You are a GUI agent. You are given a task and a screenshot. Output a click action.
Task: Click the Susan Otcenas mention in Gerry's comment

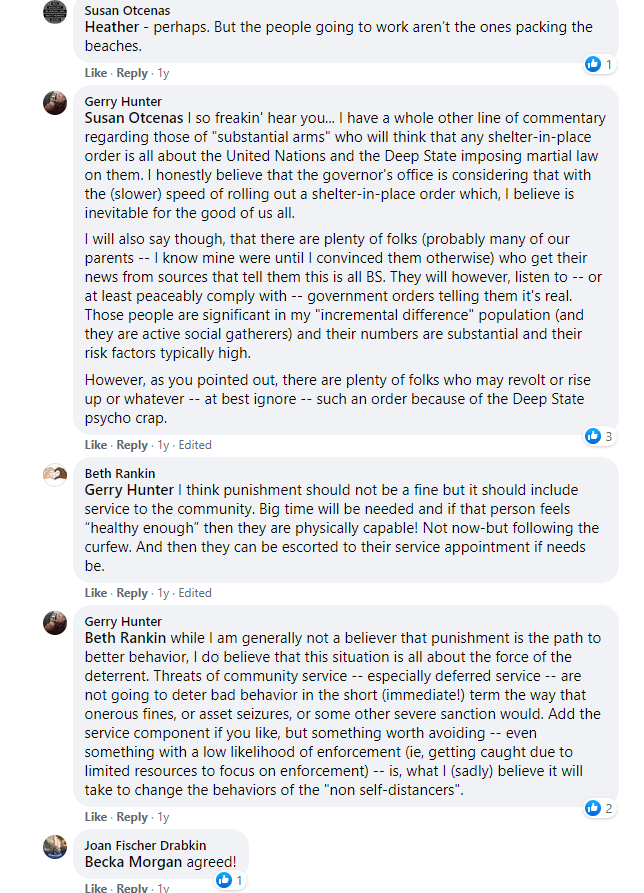pos(134,118)
